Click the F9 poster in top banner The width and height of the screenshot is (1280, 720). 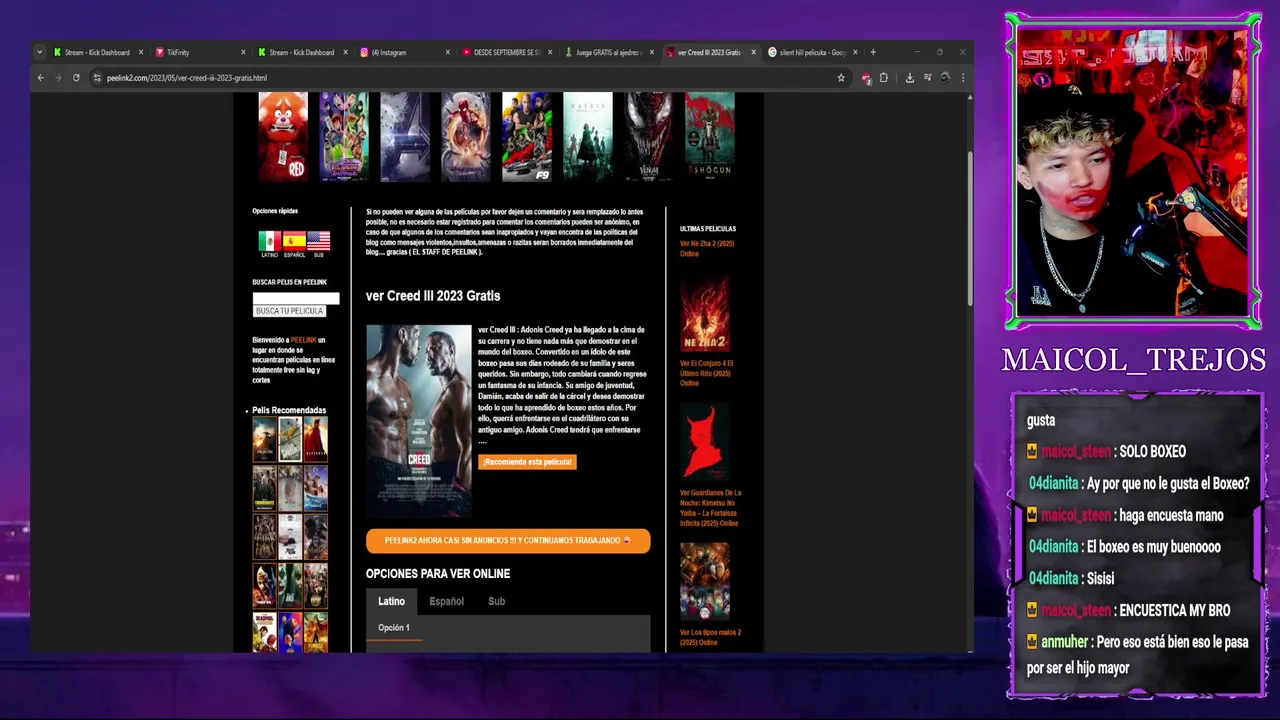[x=527, y=136]
